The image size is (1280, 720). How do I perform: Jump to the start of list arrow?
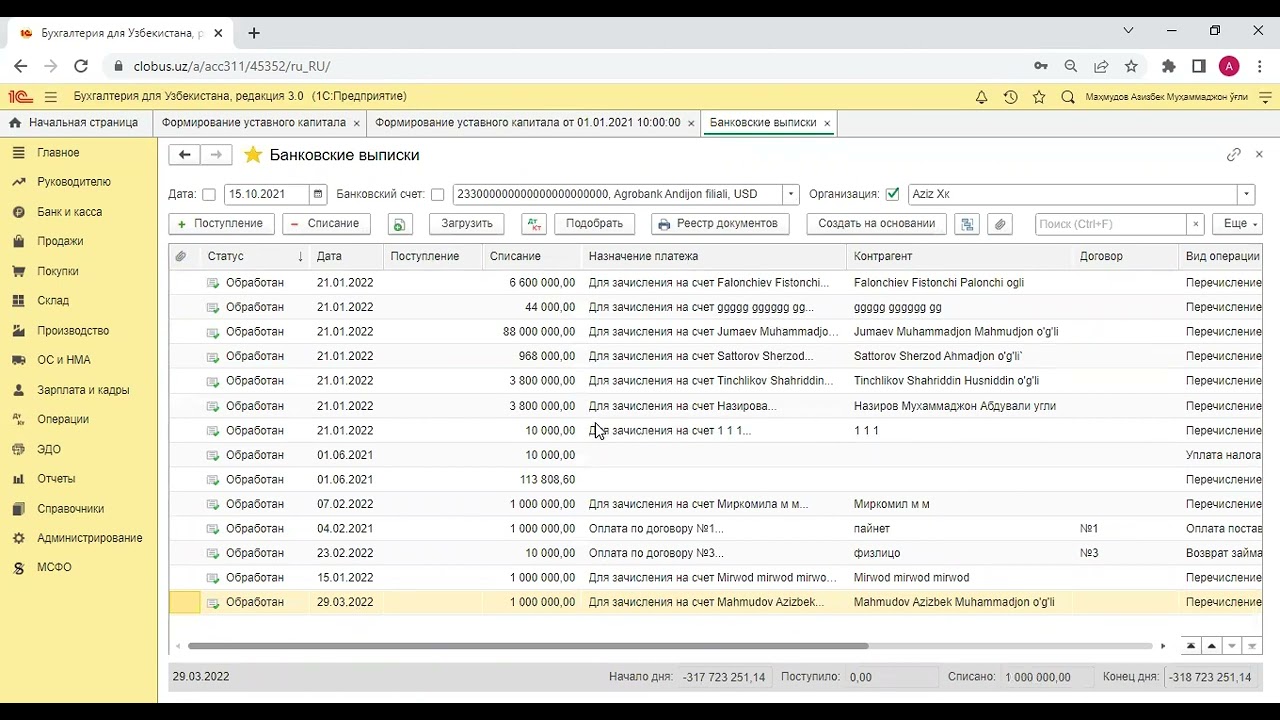(x=1191, y=646)
